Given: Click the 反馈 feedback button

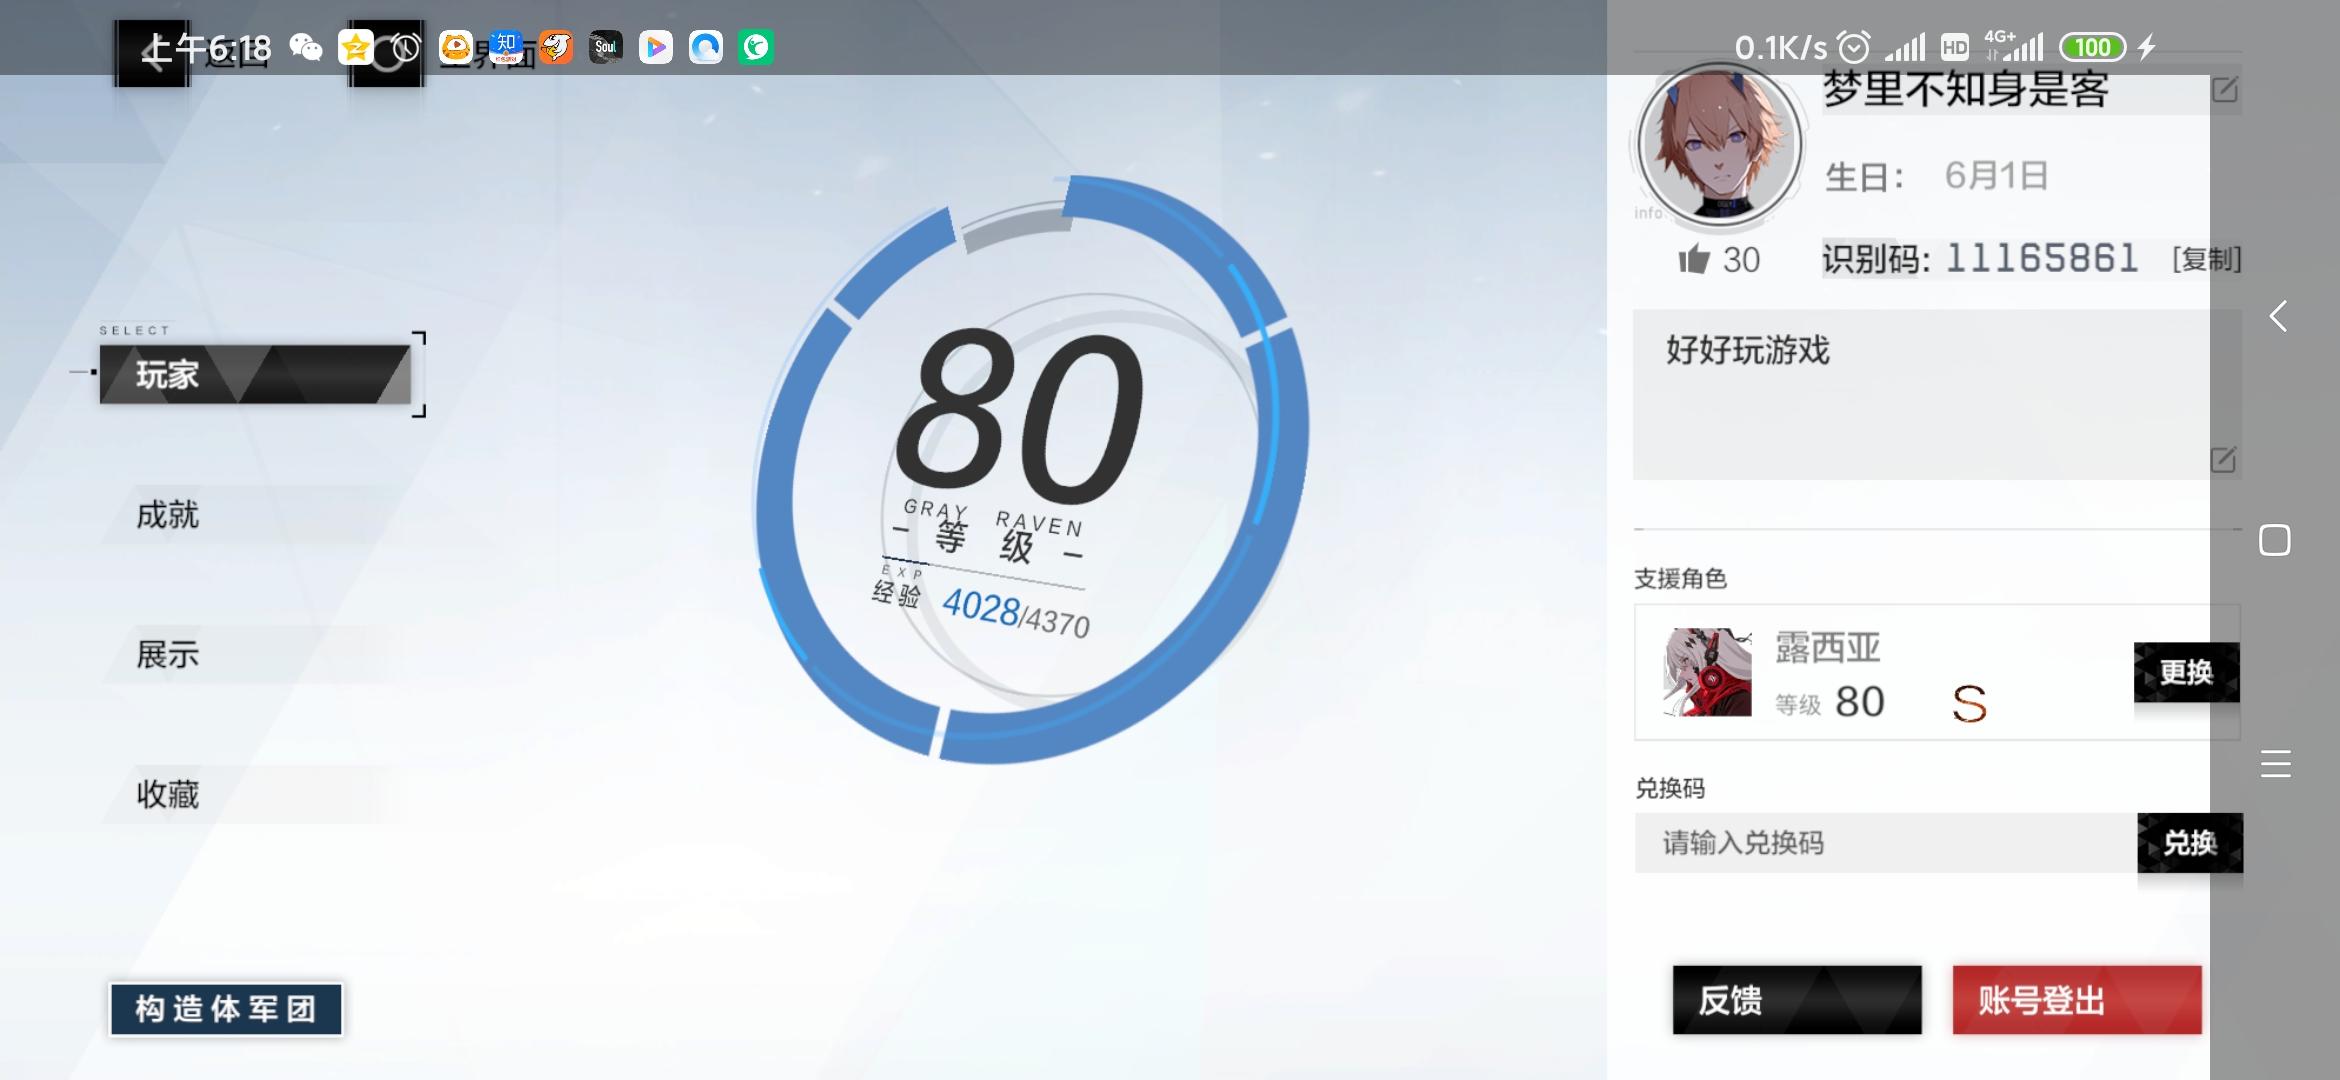Looking at the screenshot, I should coord(1796,1000).
